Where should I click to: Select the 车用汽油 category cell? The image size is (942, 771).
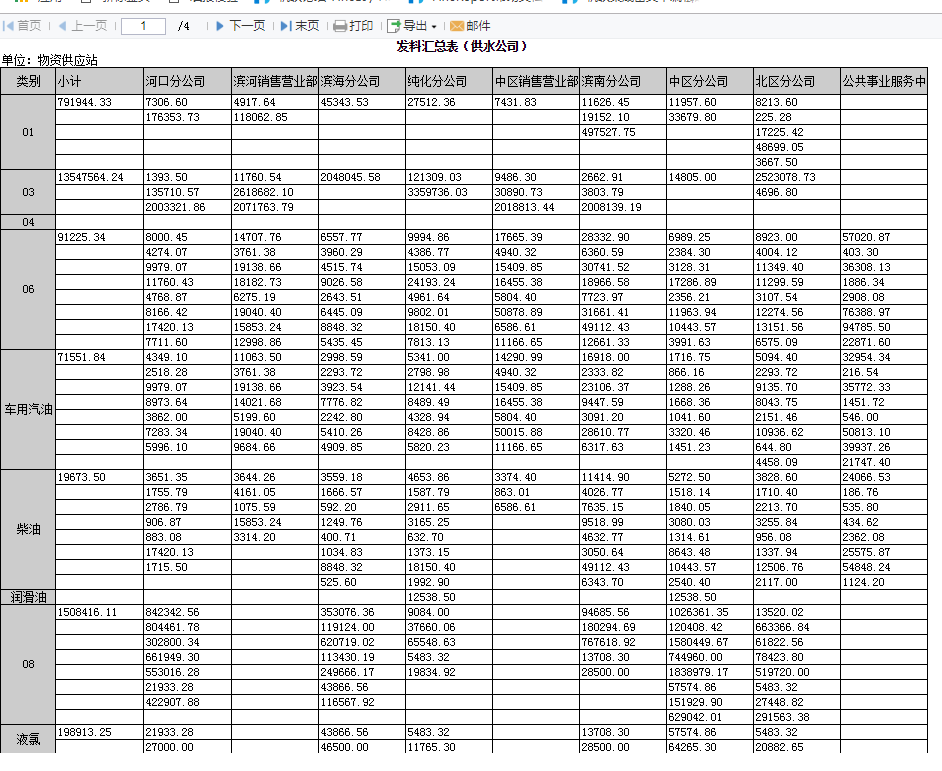(x=28, y=410)
